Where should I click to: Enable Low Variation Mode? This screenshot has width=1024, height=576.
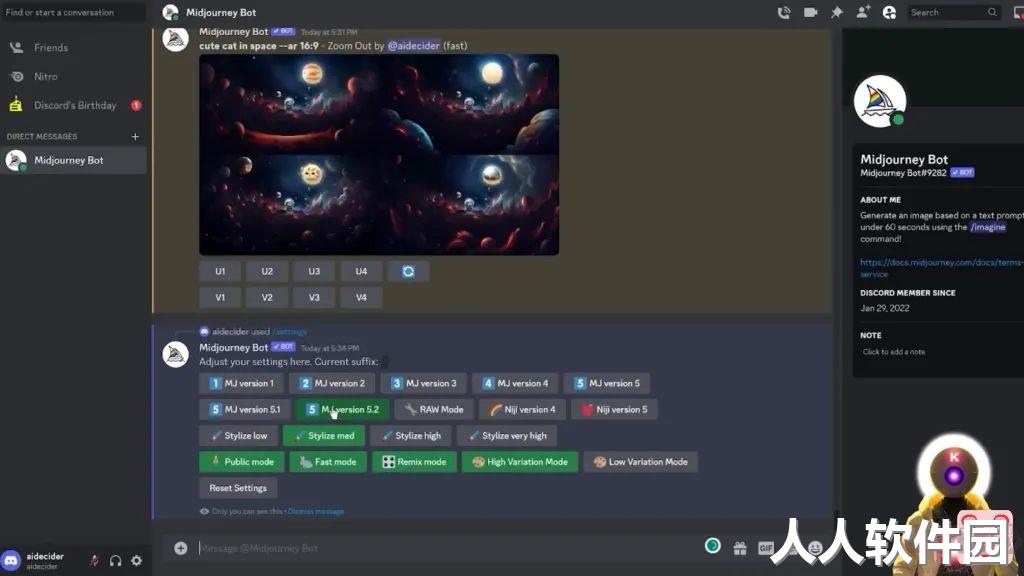pos(641,462)
